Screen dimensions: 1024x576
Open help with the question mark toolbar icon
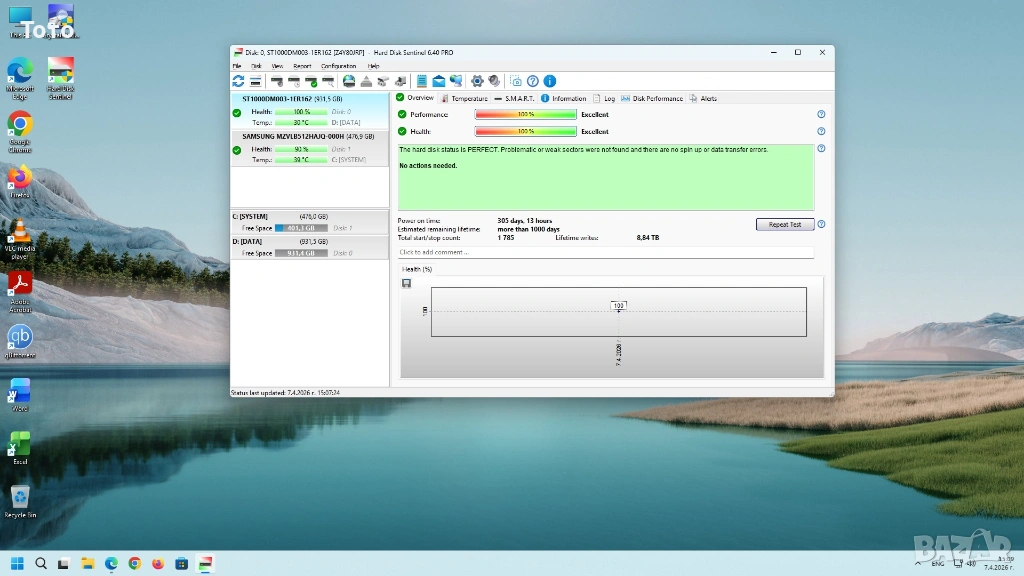[x=533, y=81]
